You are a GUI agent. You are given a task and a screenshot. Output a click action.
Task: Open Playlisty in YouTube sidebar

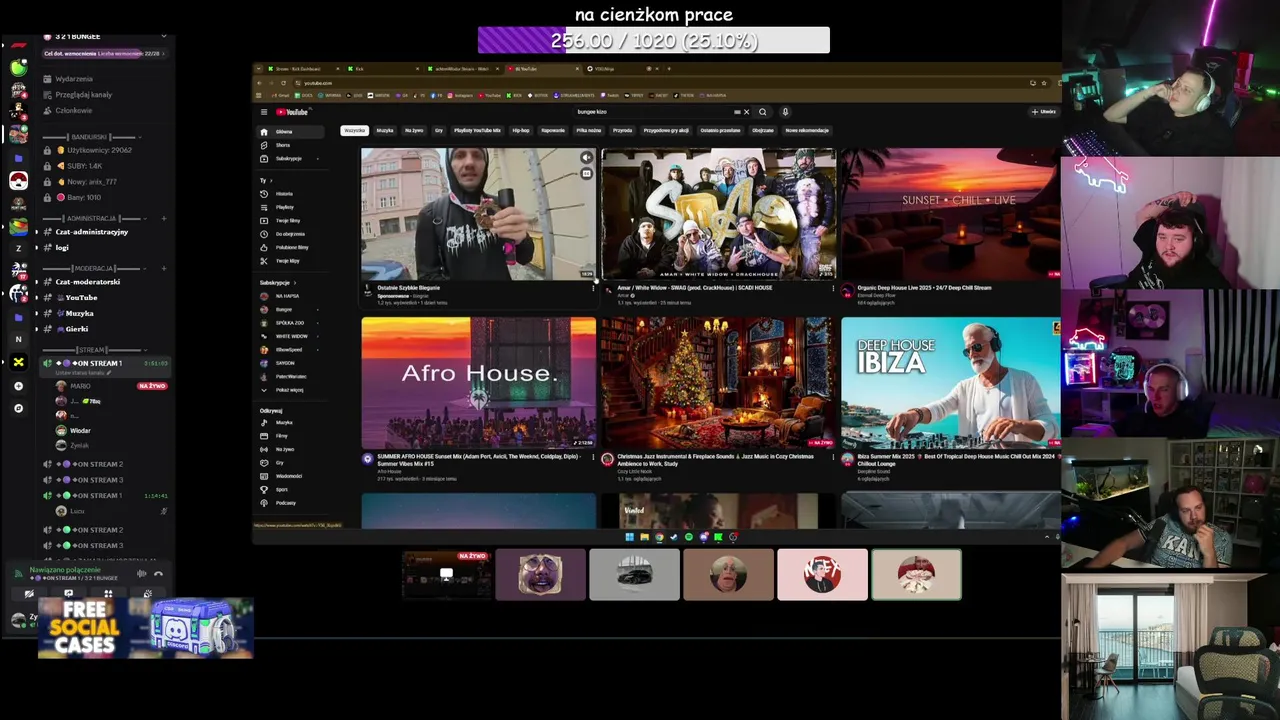(291, 207)
